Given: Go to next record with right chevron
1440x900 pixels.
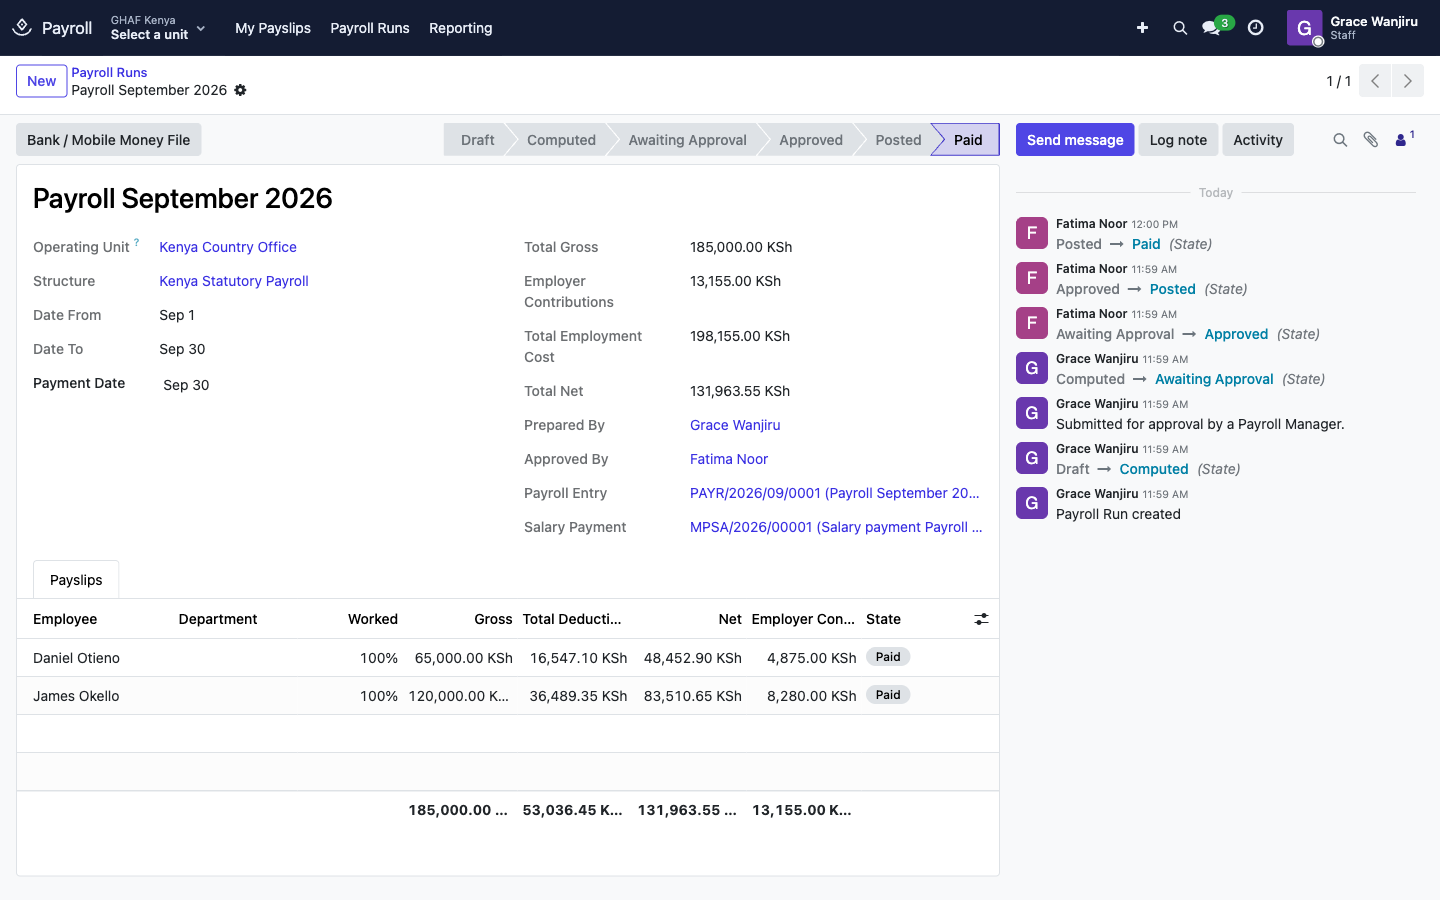Looking at the screenshot, I should pyautogui.click(x=1408, y=81).
